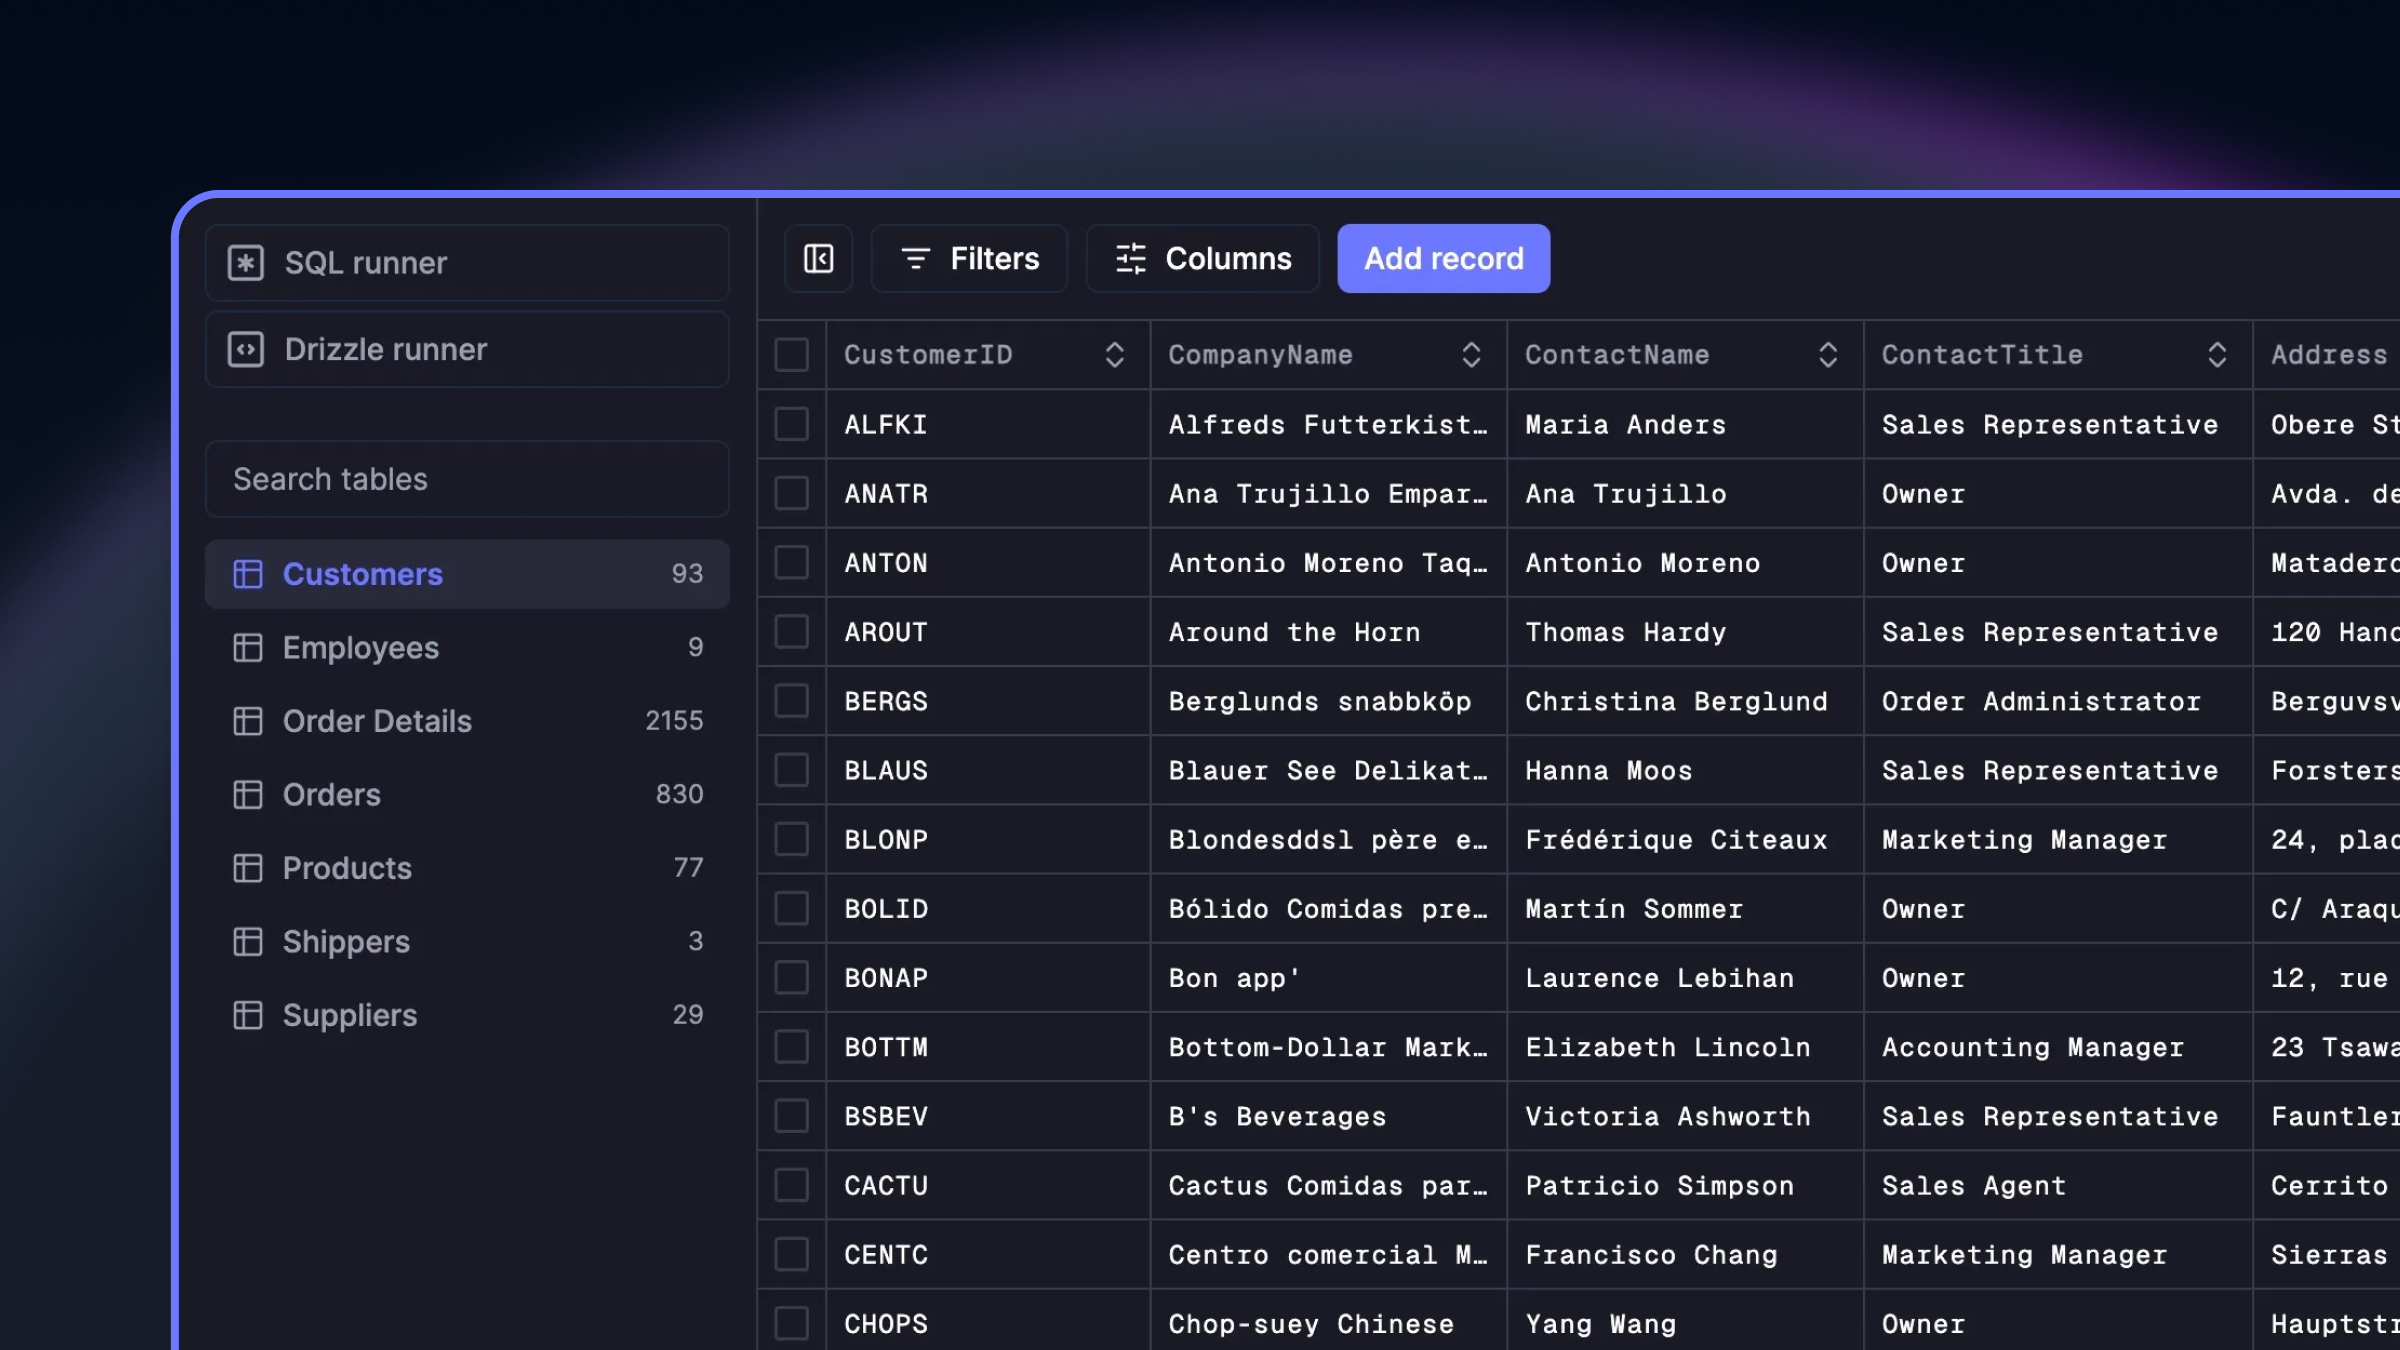Collapse the sidebar panel icon
Image resolution: width=2400 pixels, height=1350 pixels.
tap(818, 259)
